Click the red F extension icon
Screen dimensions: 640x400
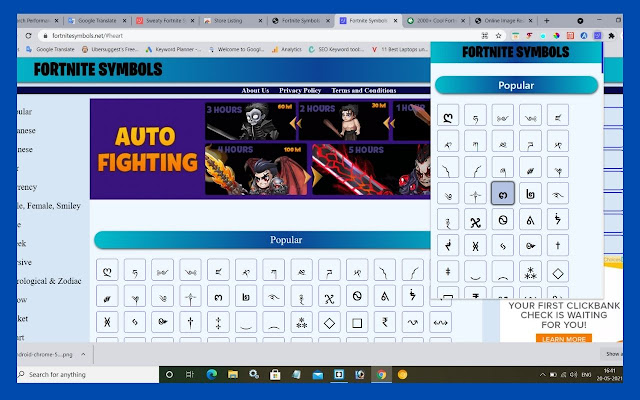(x=529, y=36)
